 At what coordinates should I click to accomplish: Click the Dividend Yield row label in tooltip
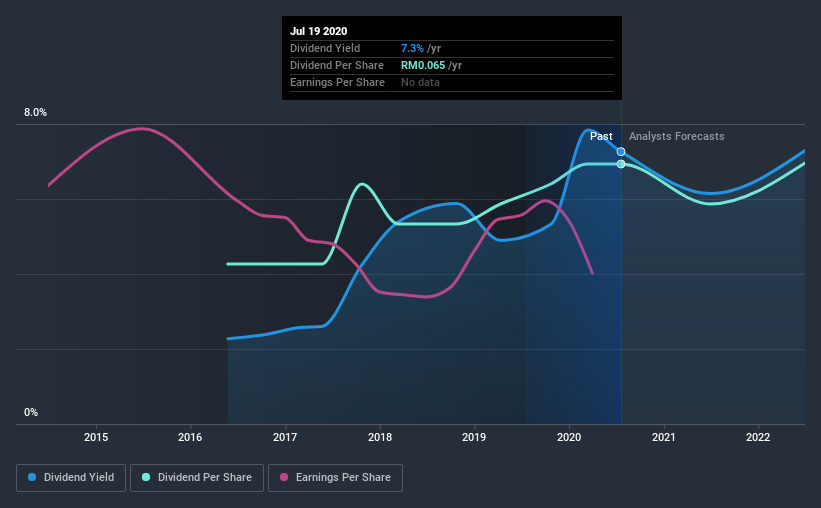325,48
